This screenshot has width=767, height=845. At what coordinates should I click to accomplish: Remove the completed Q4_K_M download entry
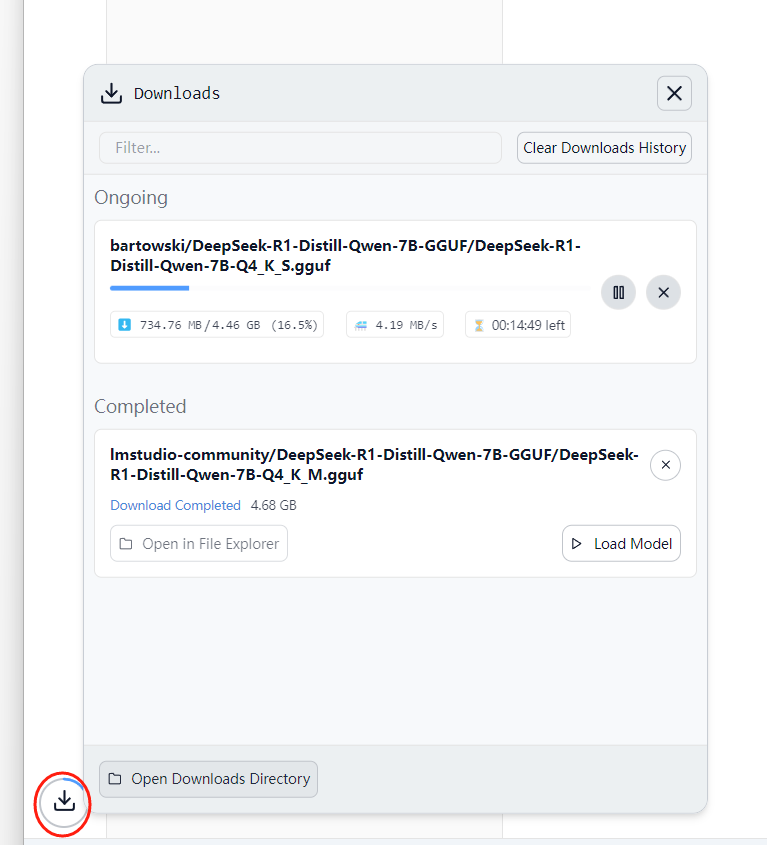point(666,465)
